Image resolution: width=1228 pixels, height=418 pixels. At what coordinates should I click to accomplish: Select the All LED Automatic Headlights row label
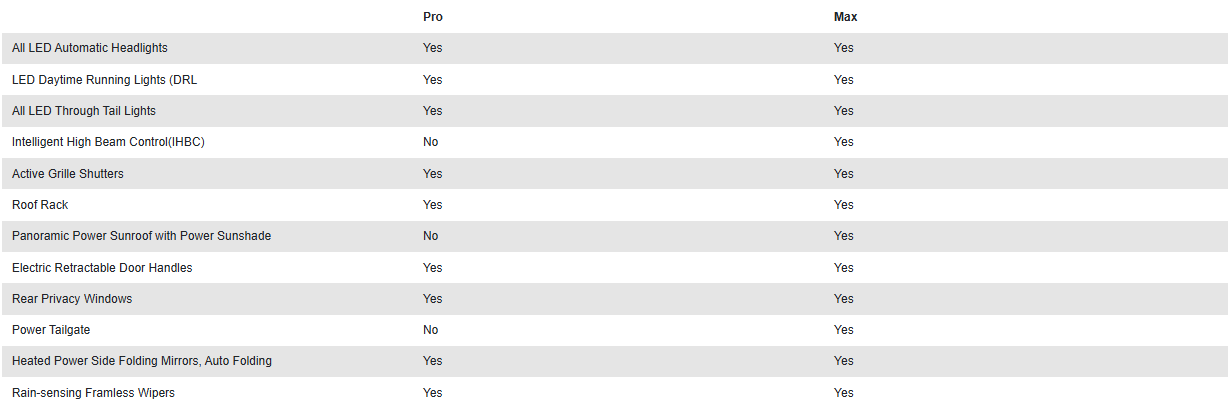[90, 48]
